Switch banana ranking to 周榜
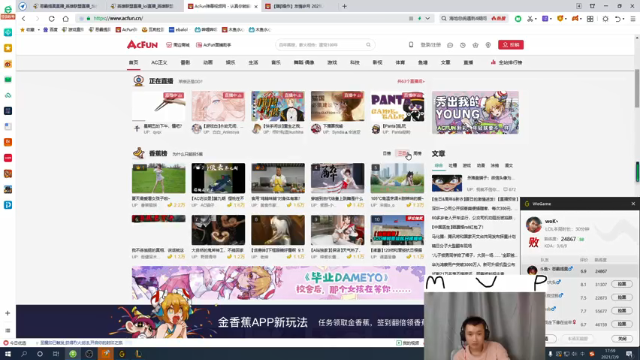The height and width of the screenshot is (360, 640). click(418, 153)
